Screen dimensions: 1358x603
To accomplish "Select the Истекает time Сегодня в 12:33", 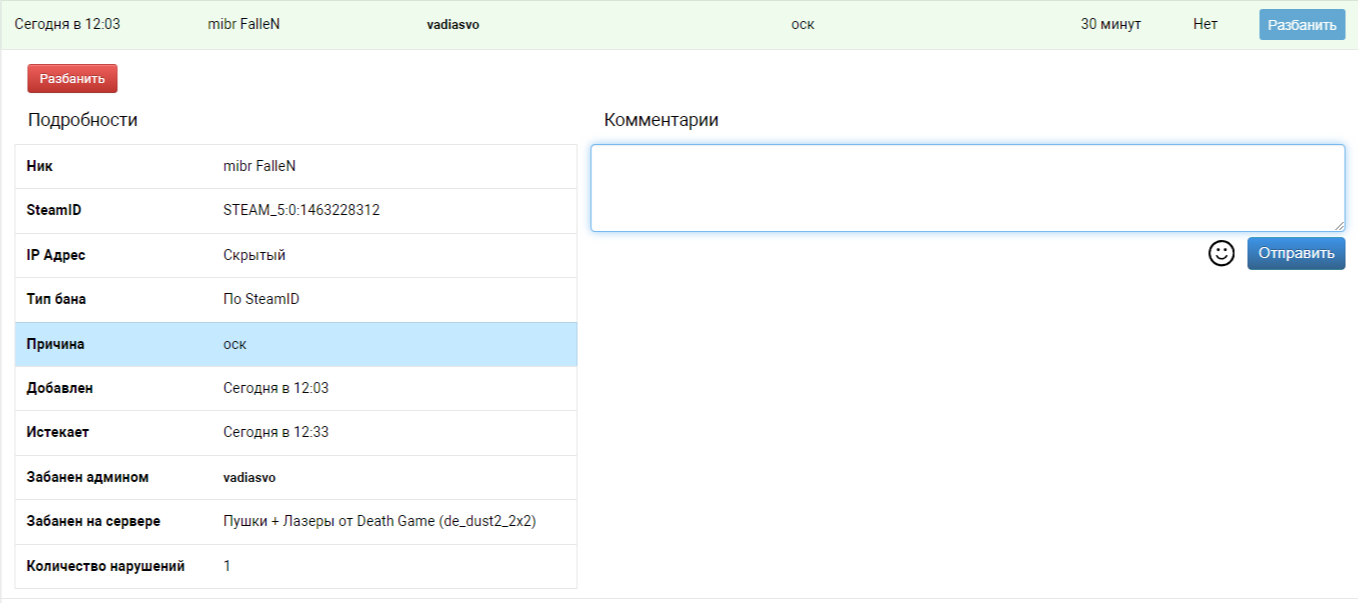I will point(275,432).
